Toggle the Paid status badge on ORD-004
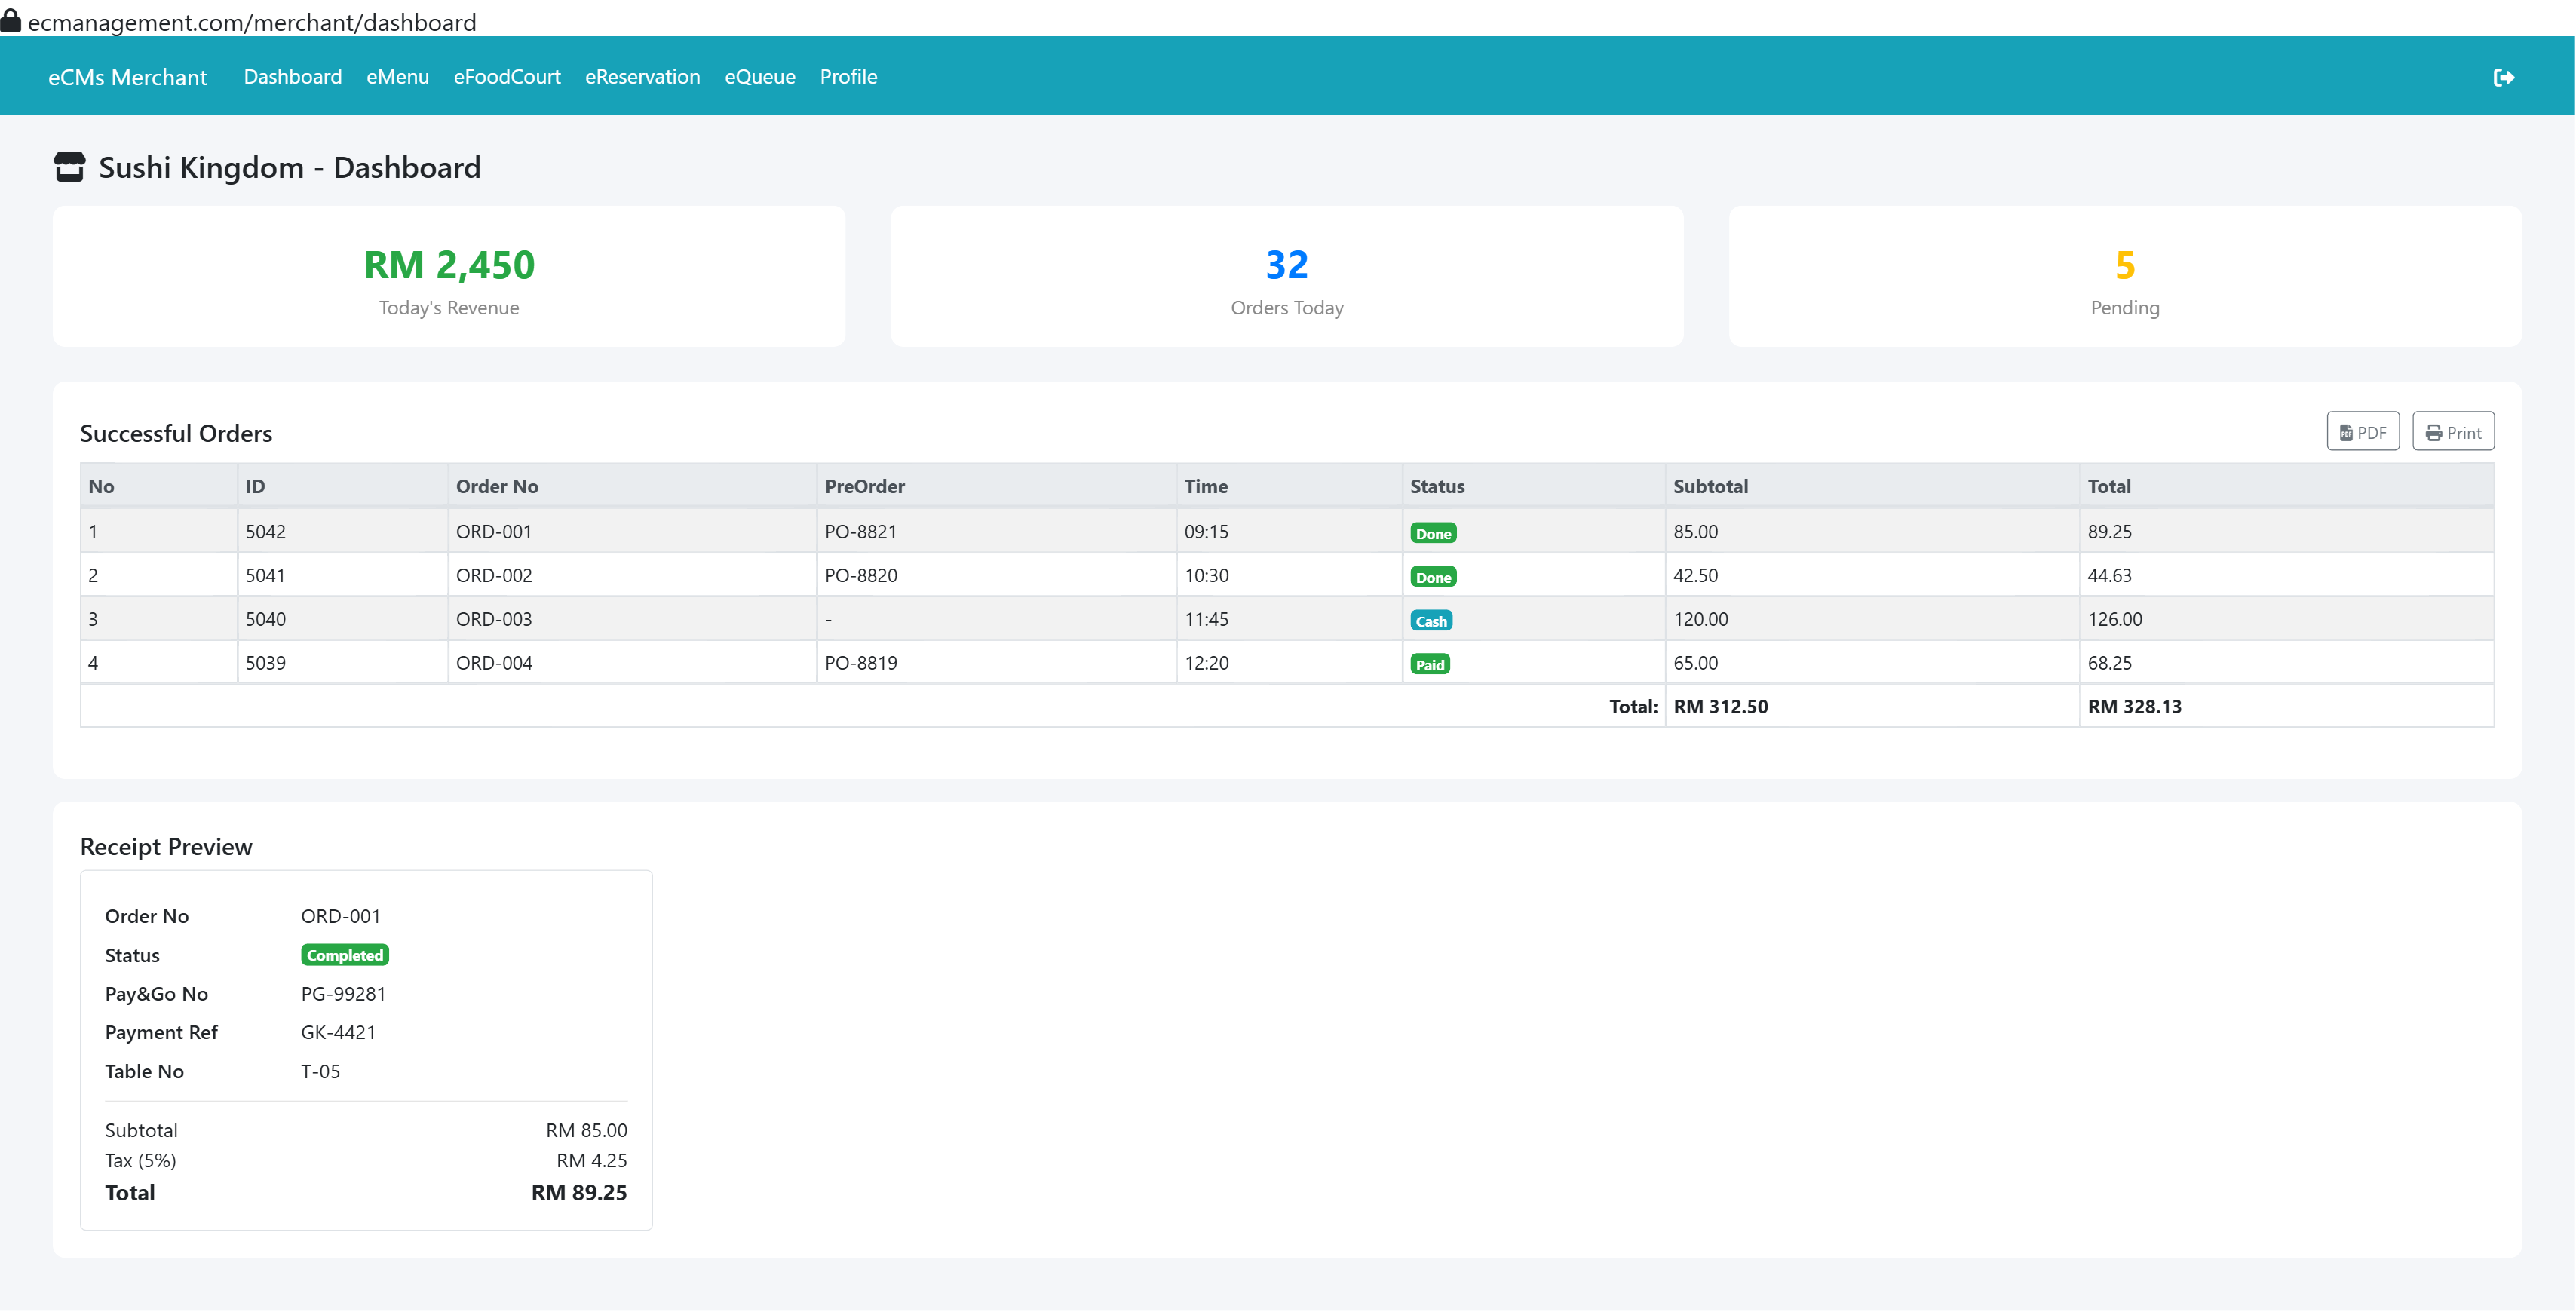The height and width of the screenshot is (1312, 2576). pyautogui.click(x=1430, y=663)
